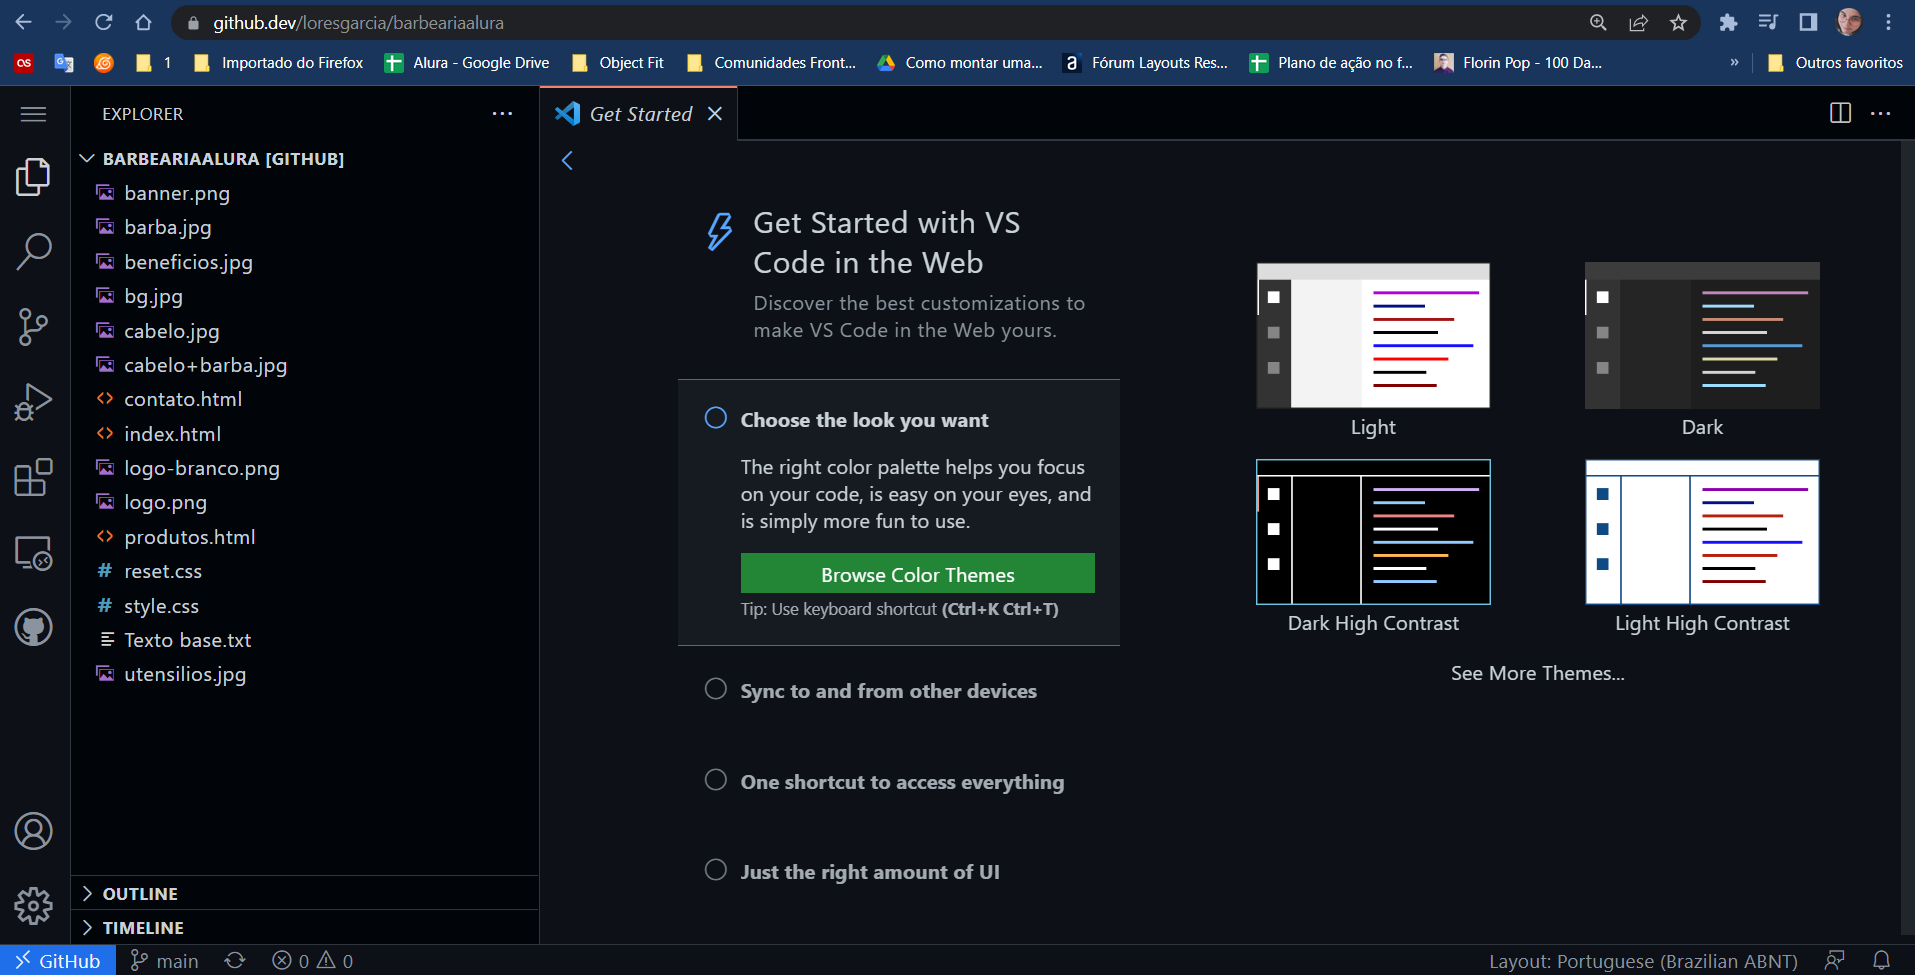Open the Remote Explorer view
1915x975 pixels.
(x=34, y=552)
